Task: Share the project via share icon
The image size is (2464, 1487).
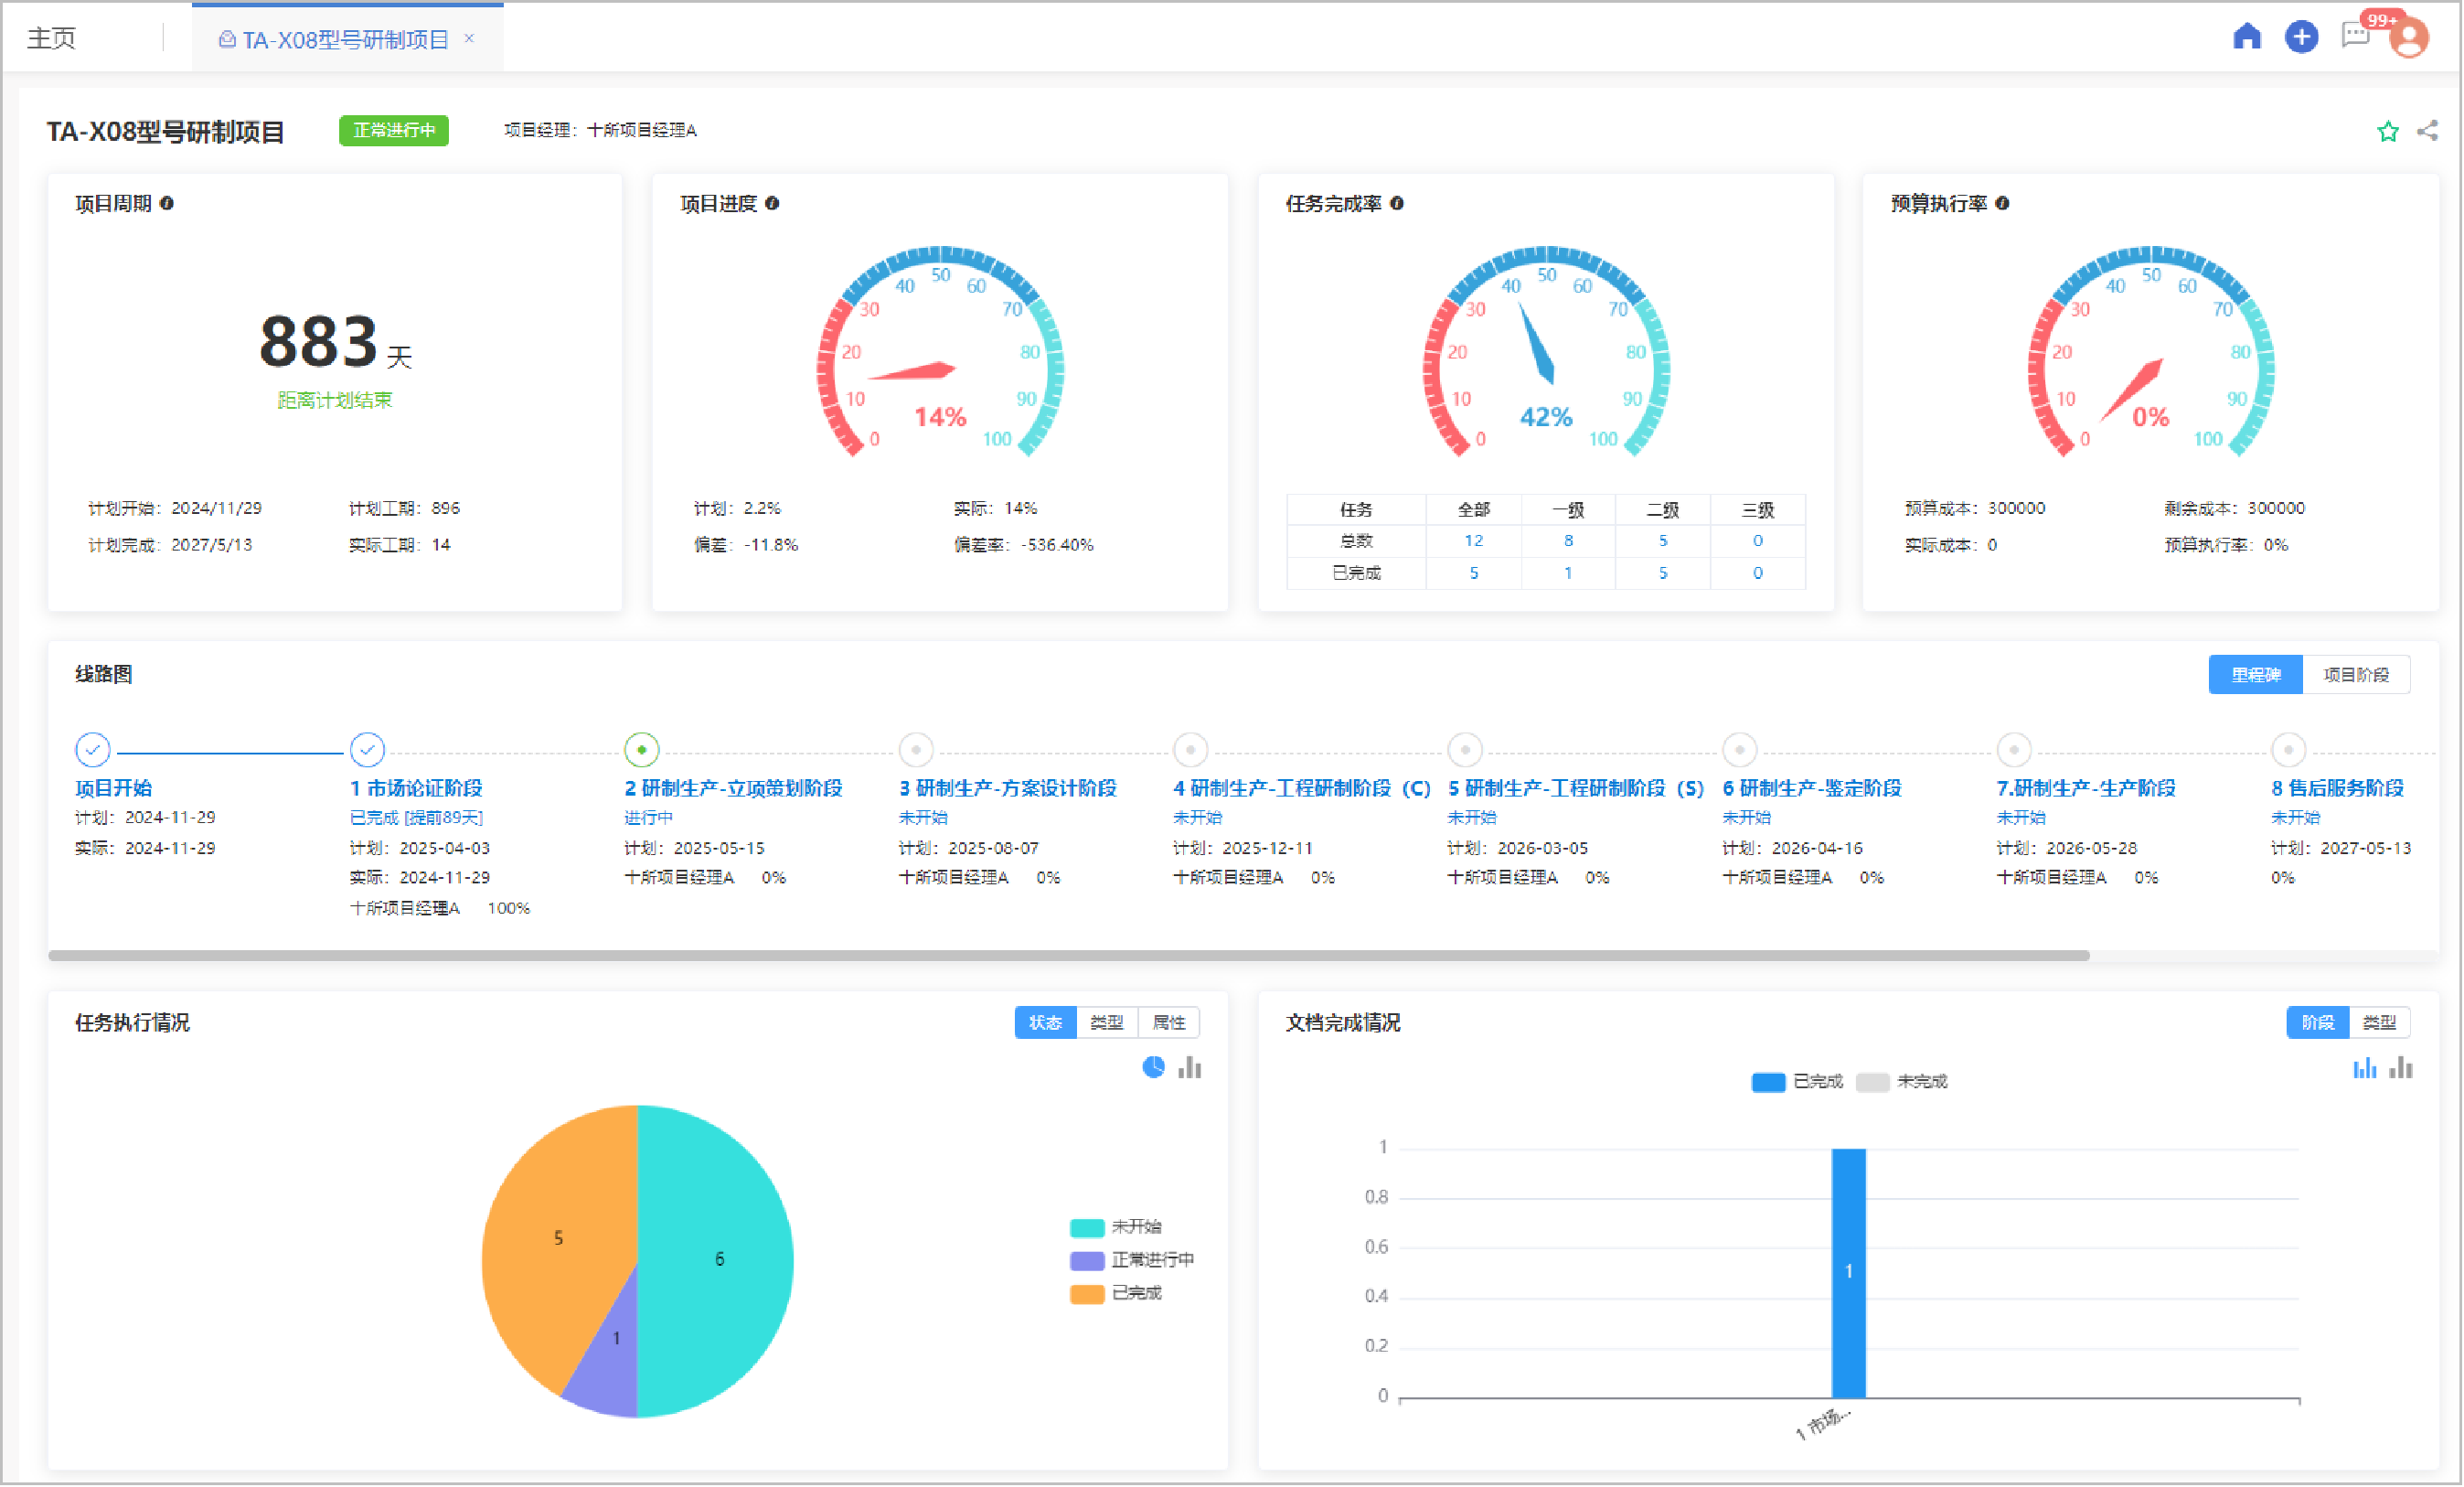Action: [2427, 131]
